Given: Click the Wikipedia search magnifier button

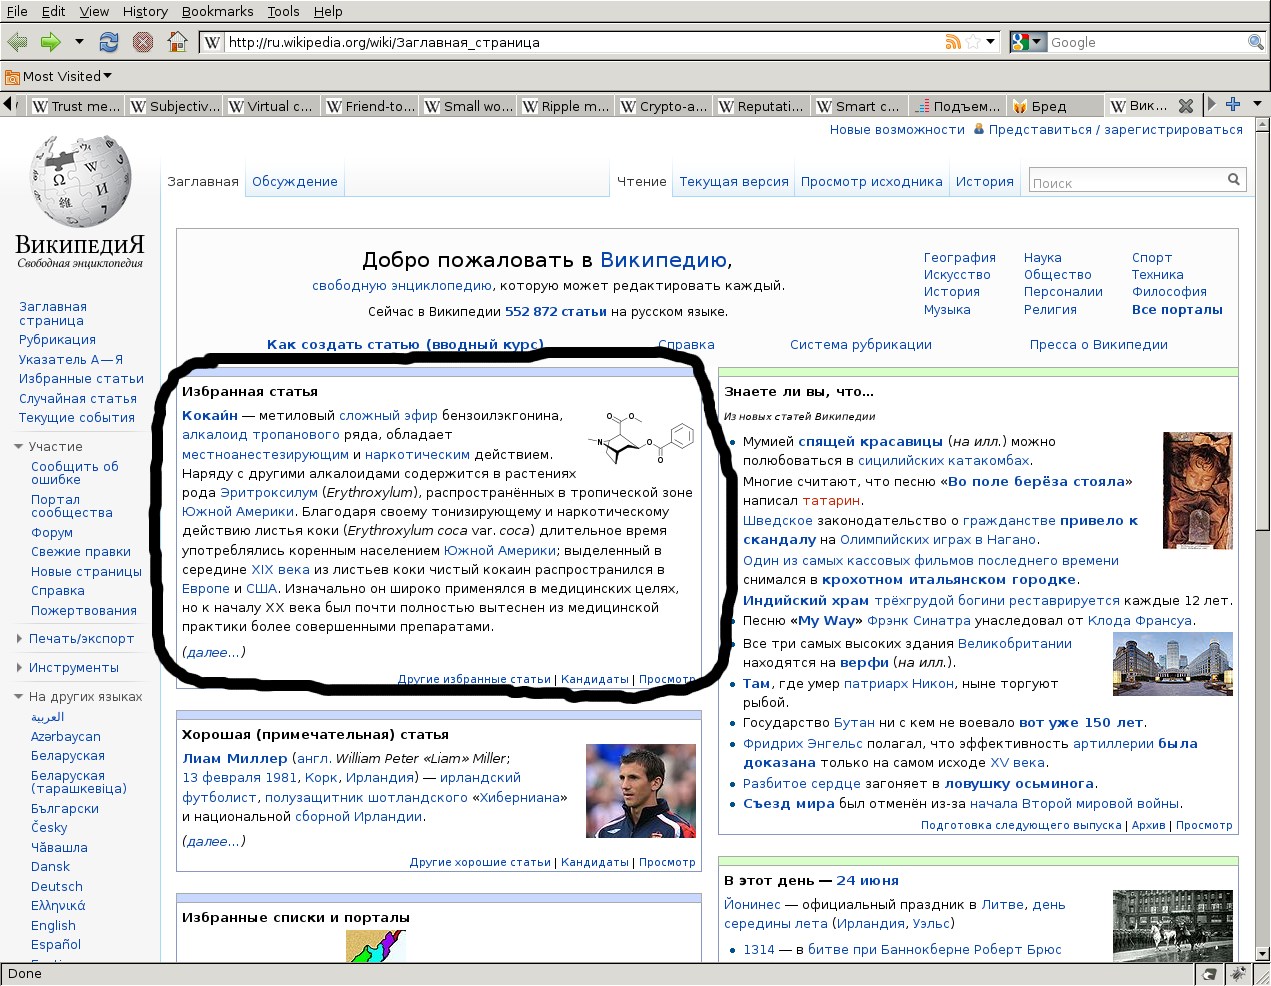Looking at the screenshot, I should (1234, 179).
